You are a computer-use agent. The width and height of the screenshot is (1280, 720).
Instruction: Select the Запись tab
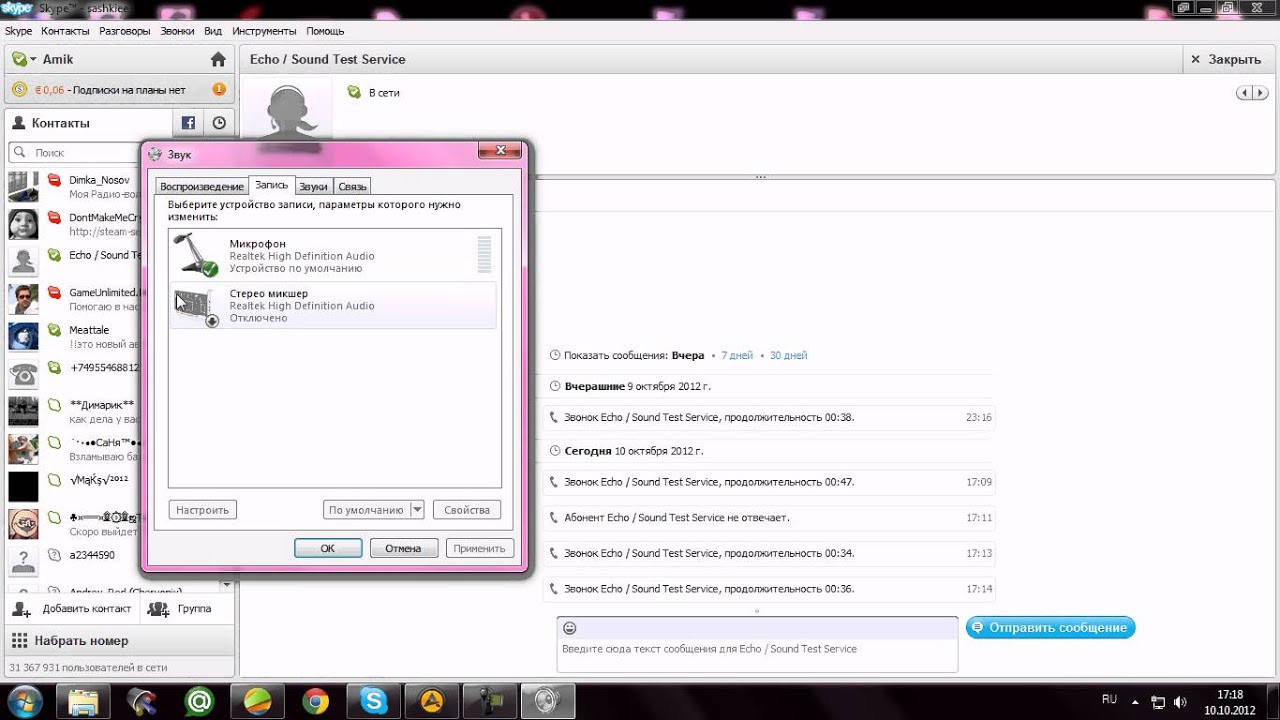tap(271, 185)
